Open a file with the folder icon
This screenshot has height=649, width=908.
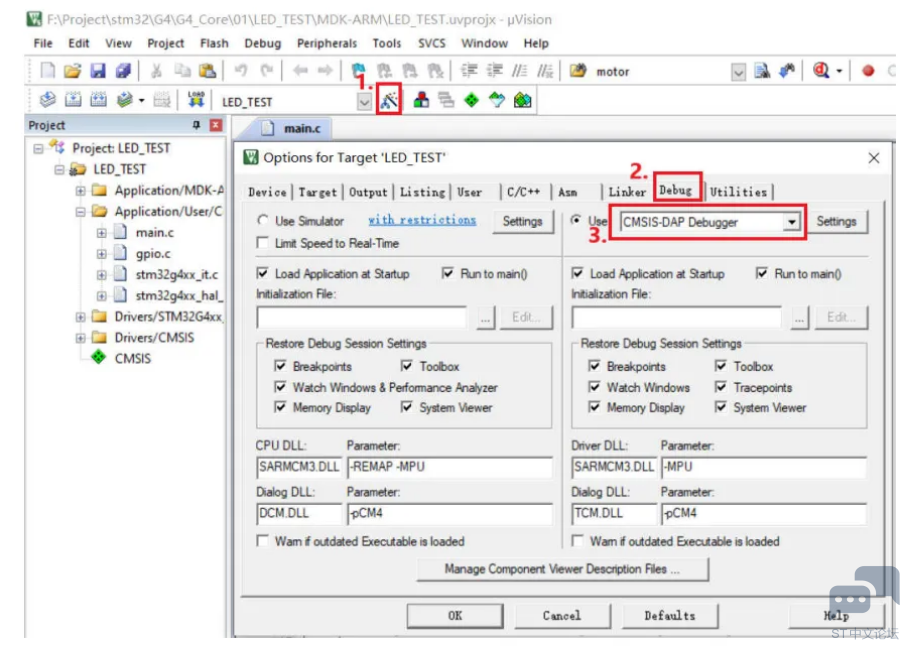72,71
